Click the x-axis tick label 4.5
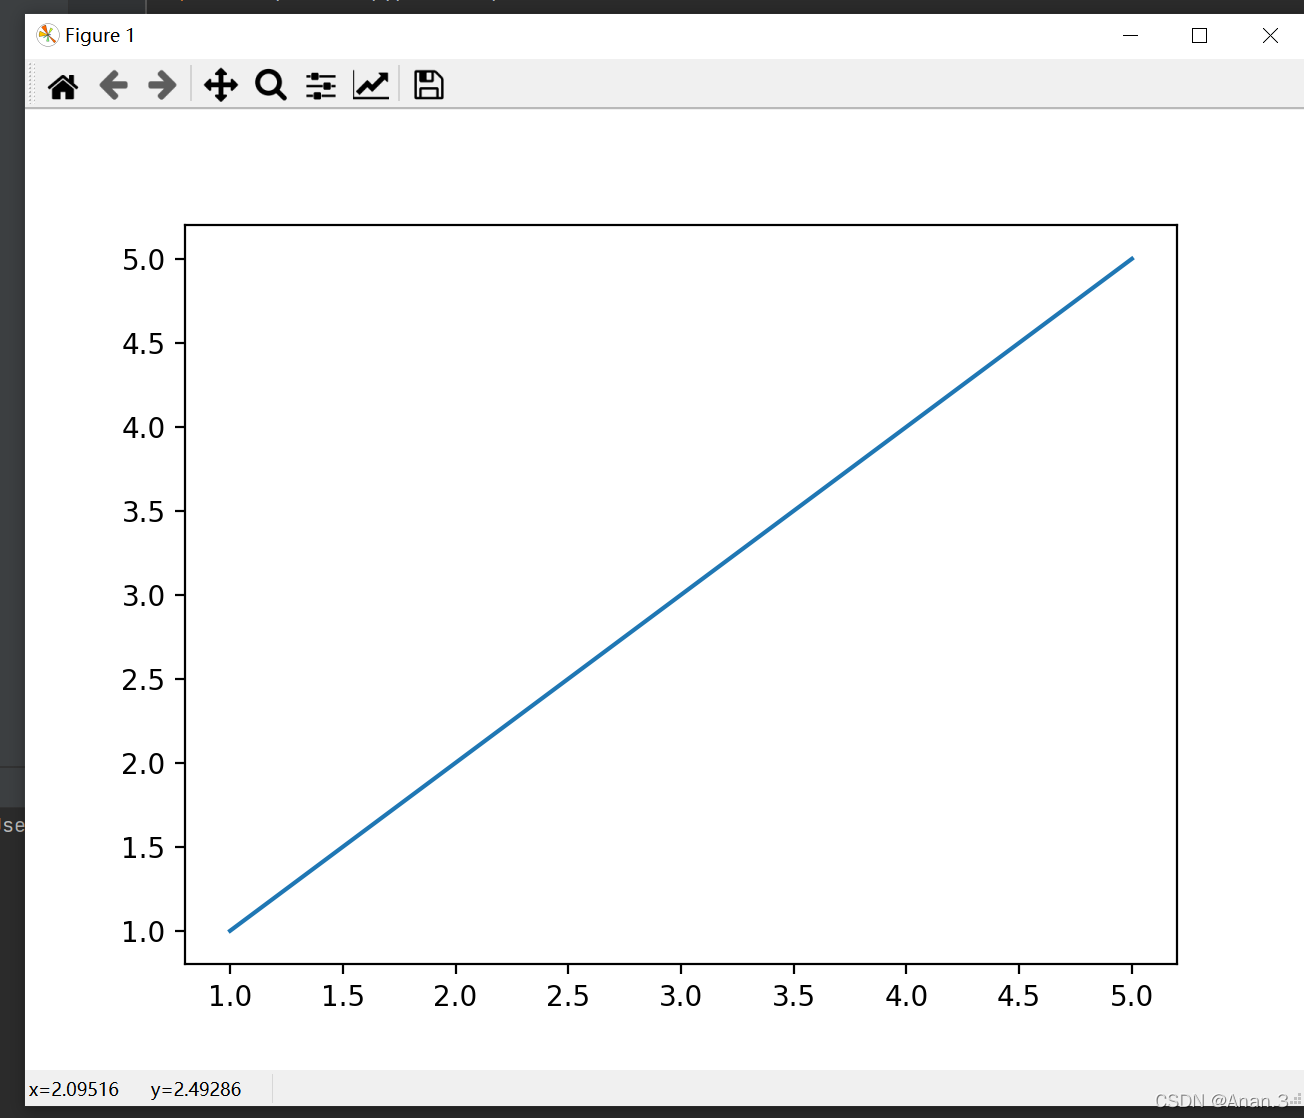The image size is (1304, 1118). pyautogui.click(x=1019, y=996)
